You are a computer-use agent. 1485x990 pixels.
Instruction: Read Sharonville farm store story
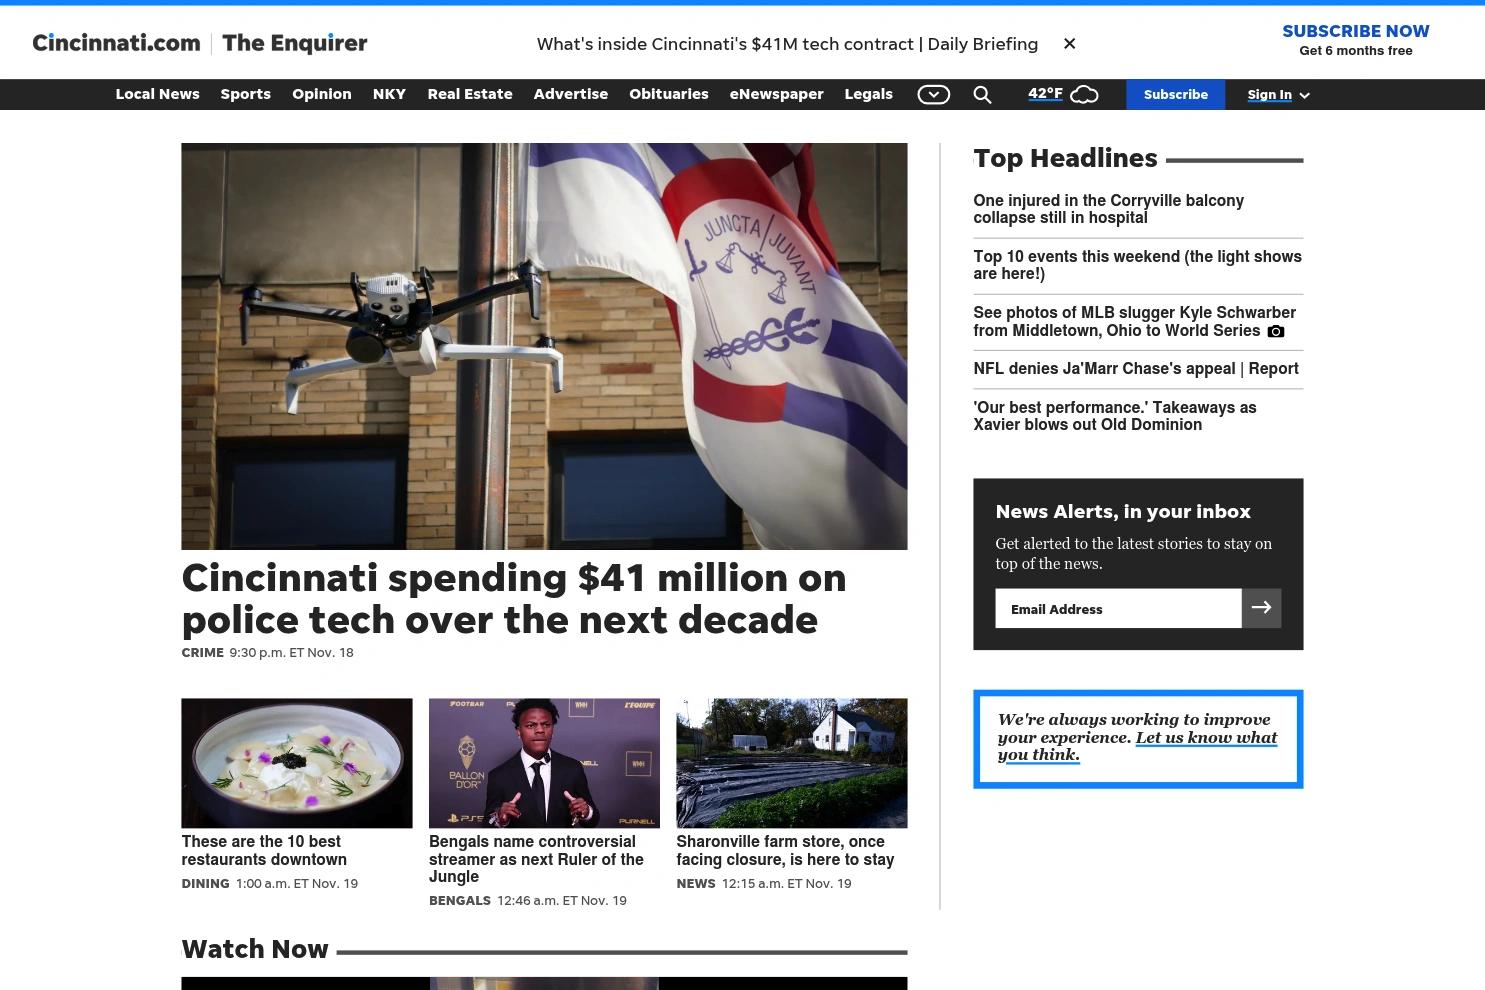pos(785,850)
